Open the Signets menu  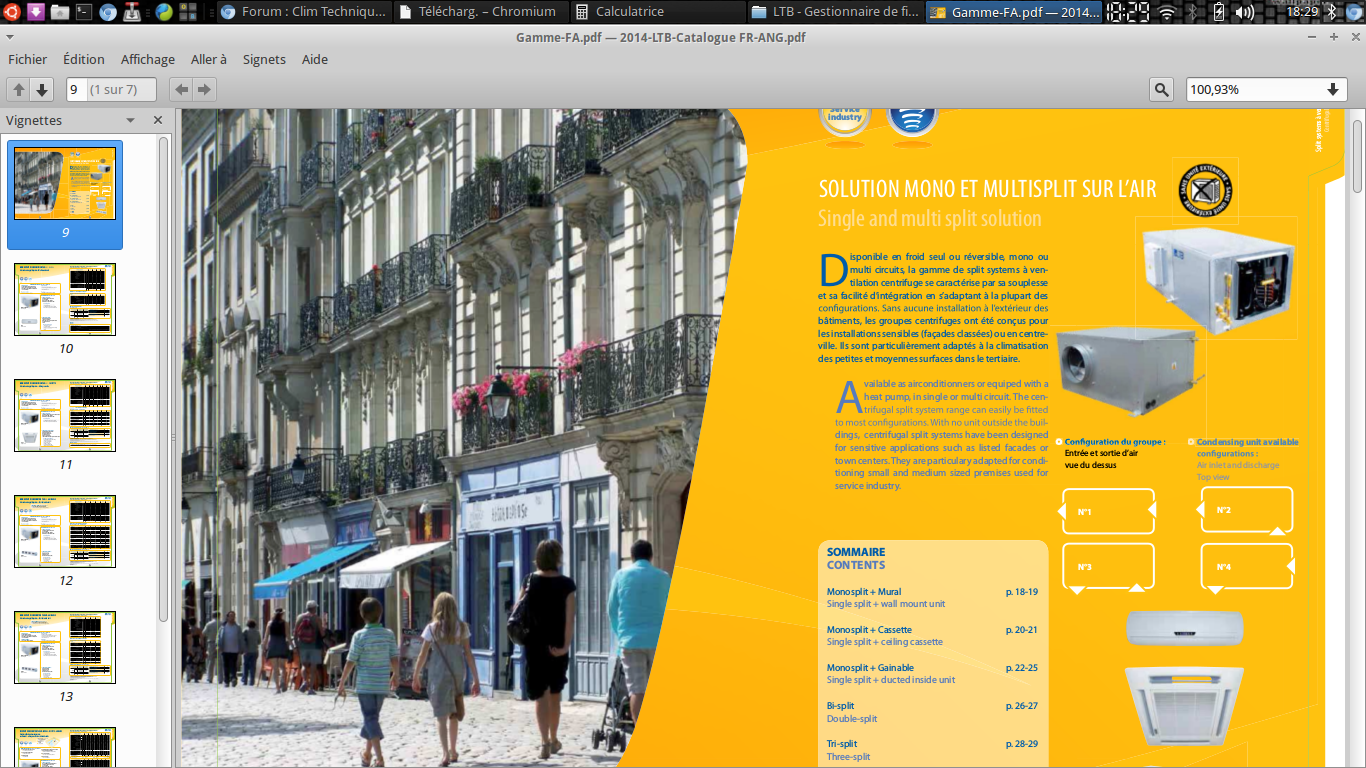click(x=264, y=59)
